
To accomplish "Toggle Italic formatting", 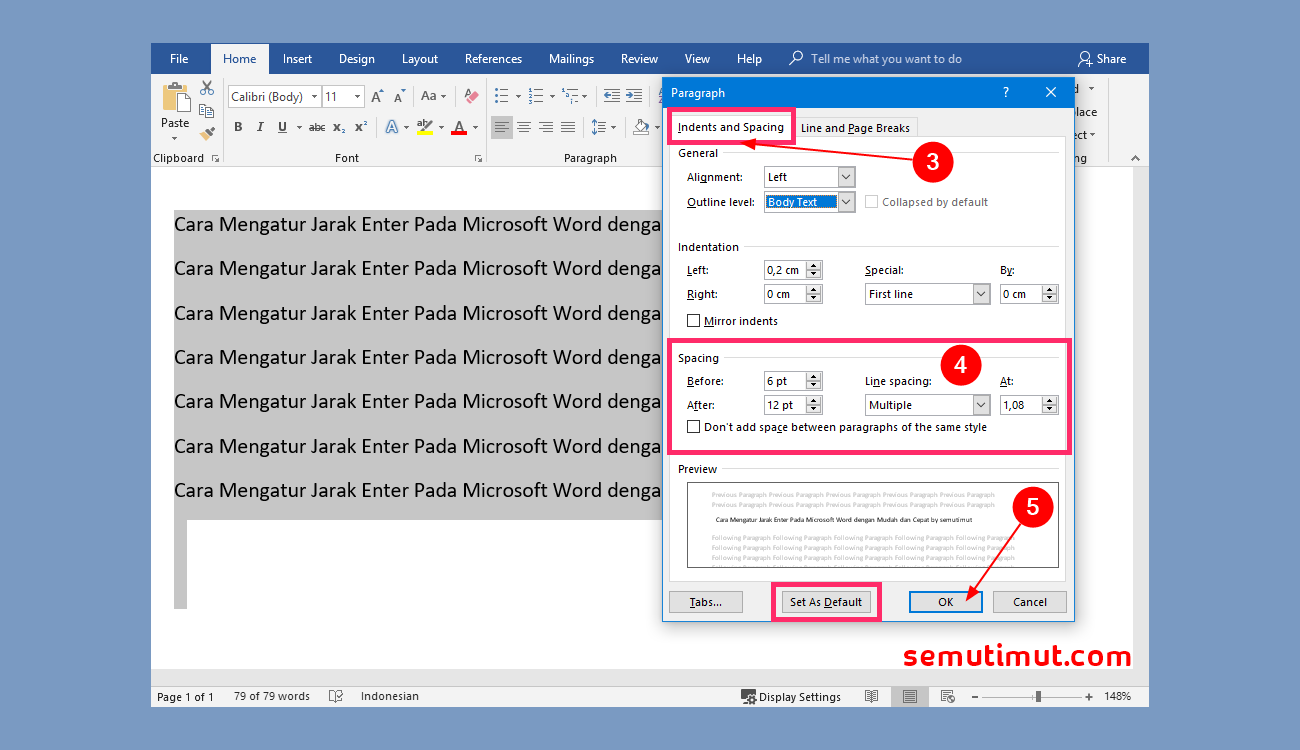I will coord(260,127).
